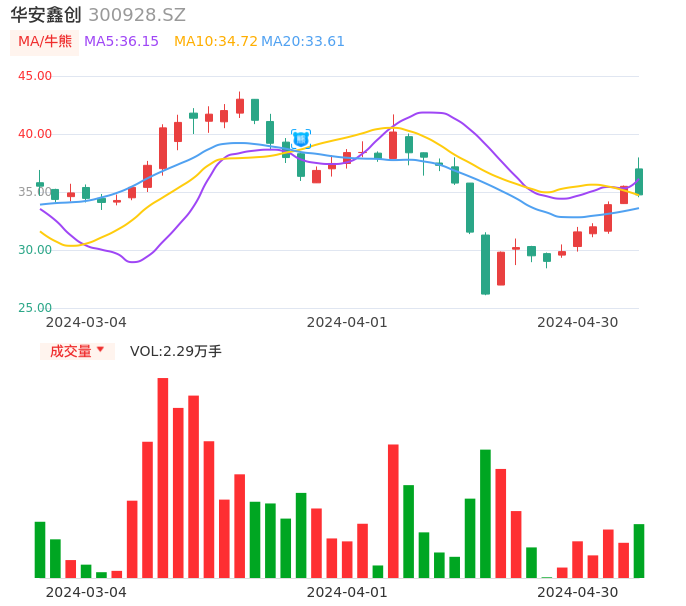Screen dimensions: 686x606
Task: Click the MA5:36.15 legend value
Action: pos(121,42)
